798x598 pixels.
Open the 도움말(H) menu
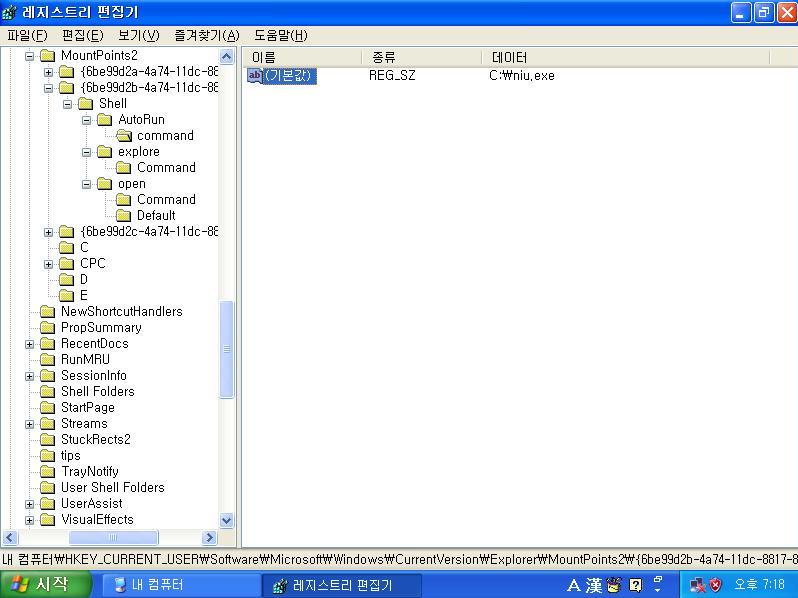tap(280, 36)
